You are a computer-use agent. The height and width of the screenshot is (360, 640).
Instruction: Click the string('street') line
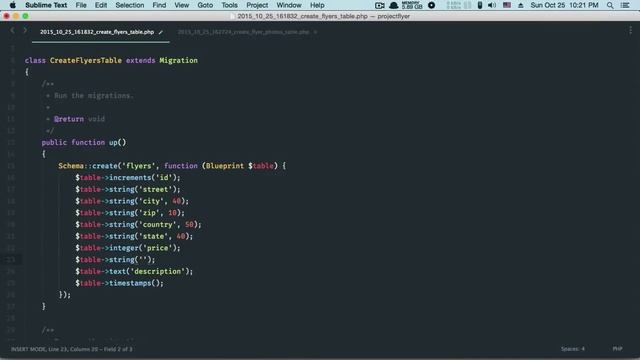pyautogui.click(x=128, y=189)
